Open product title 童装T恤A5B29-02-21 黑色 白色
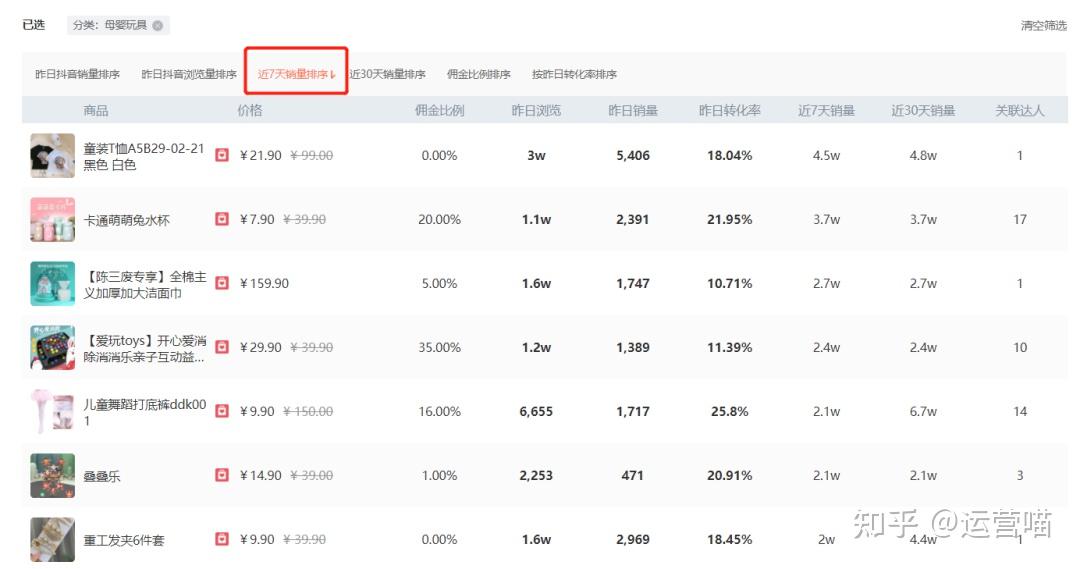 (144, 156)
